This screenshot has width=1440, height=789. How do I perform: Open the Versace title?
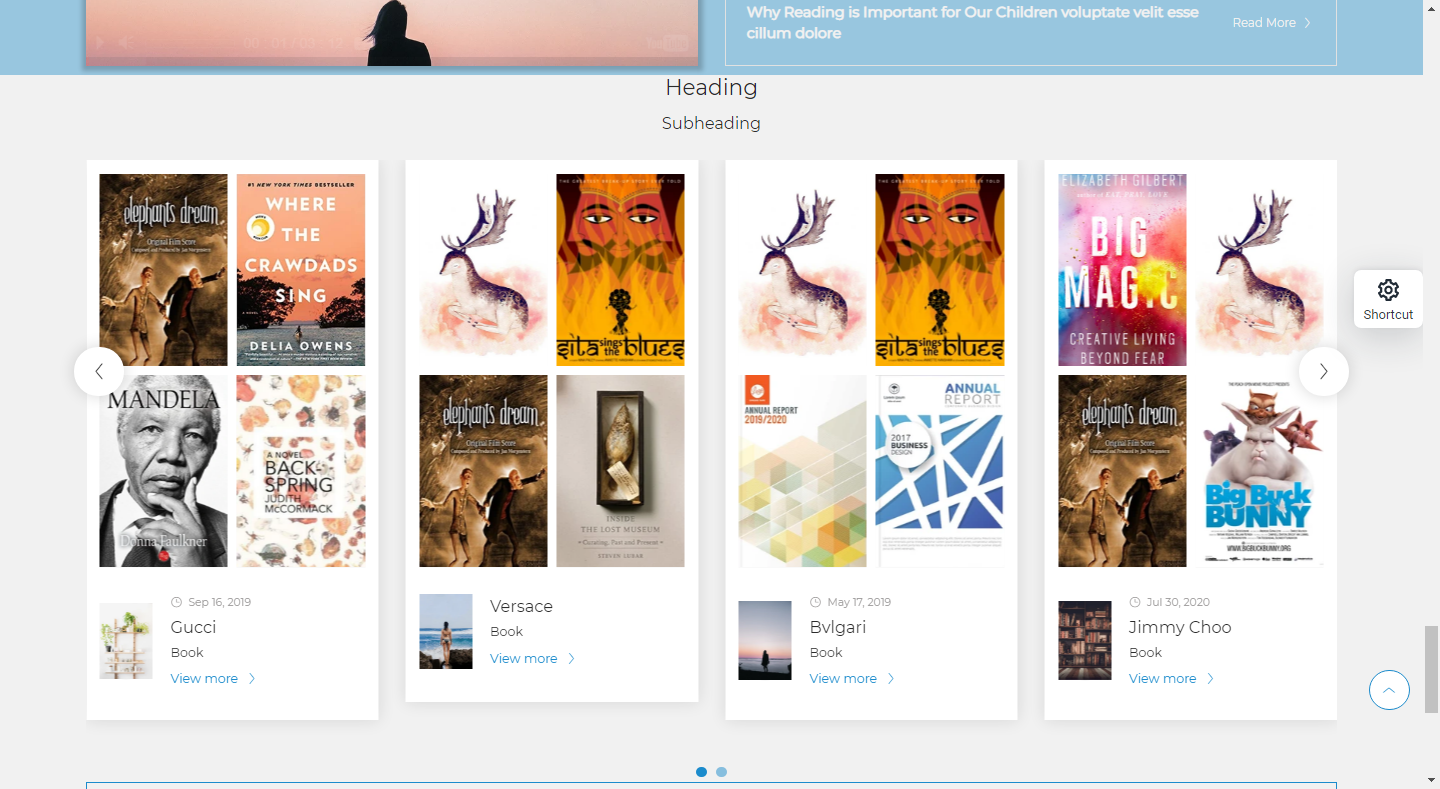[x=521, y=606]
